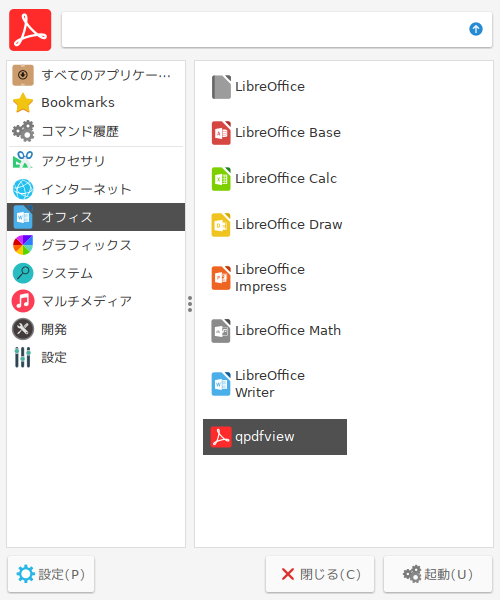Image resolution: width=500 pixels, height=600 pixels.
Task: Click the sliders icon beside 設定 category
Action: 23,357
